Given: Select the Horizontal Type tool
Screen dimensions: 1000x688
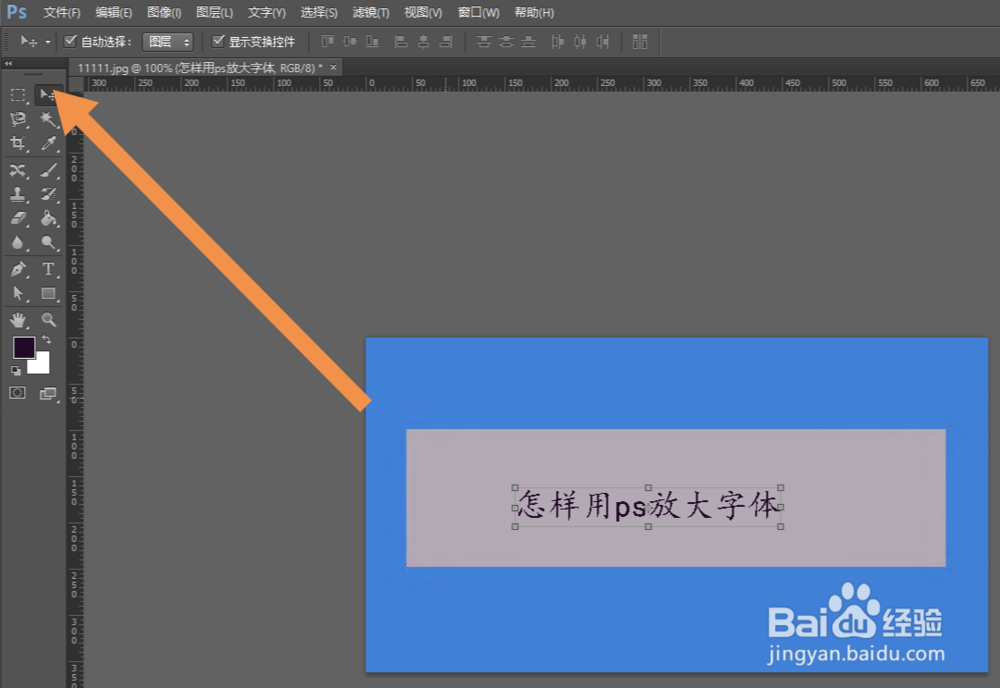Looking at the screenshot, I should click(48, 269).
